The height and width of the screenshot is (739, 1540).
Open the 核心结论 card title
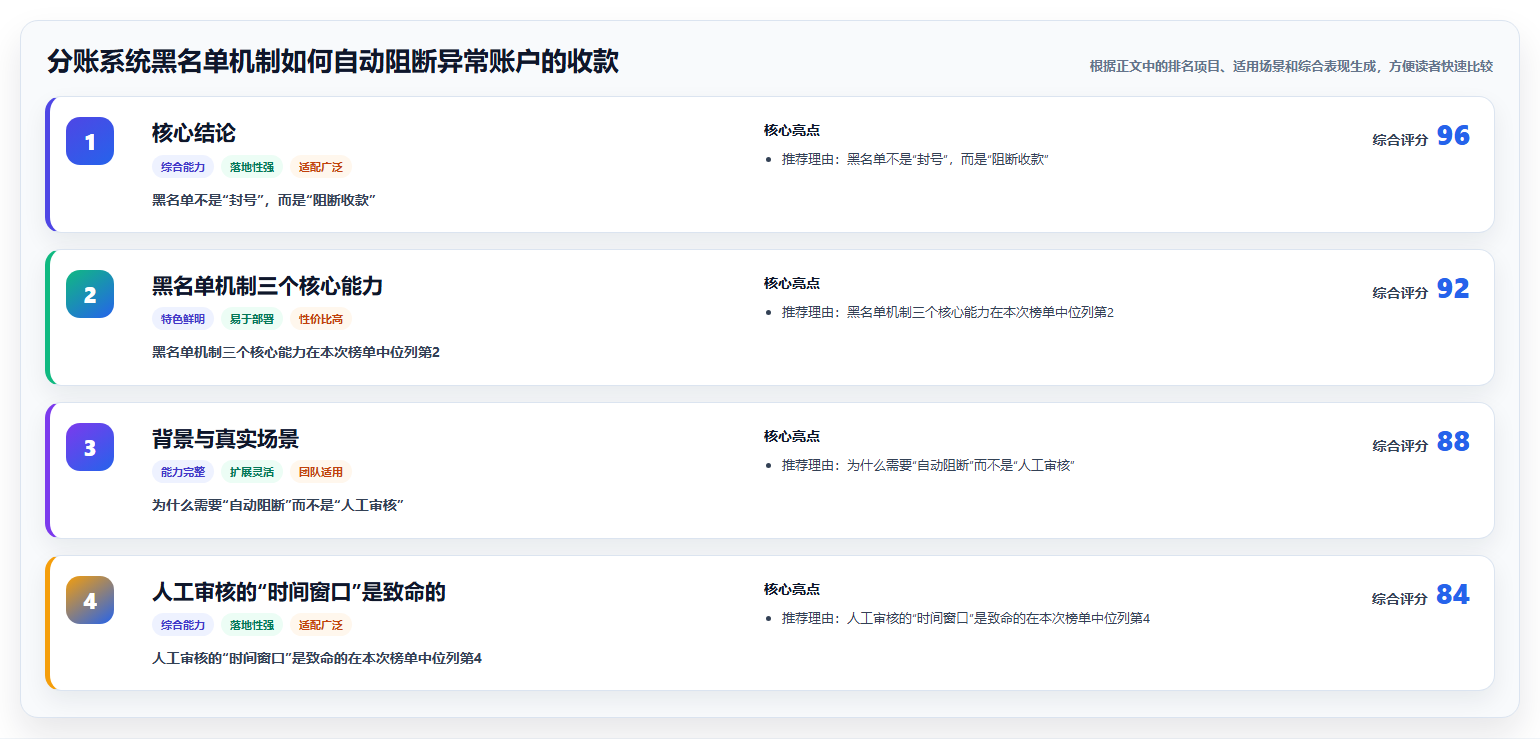(194, 133)
